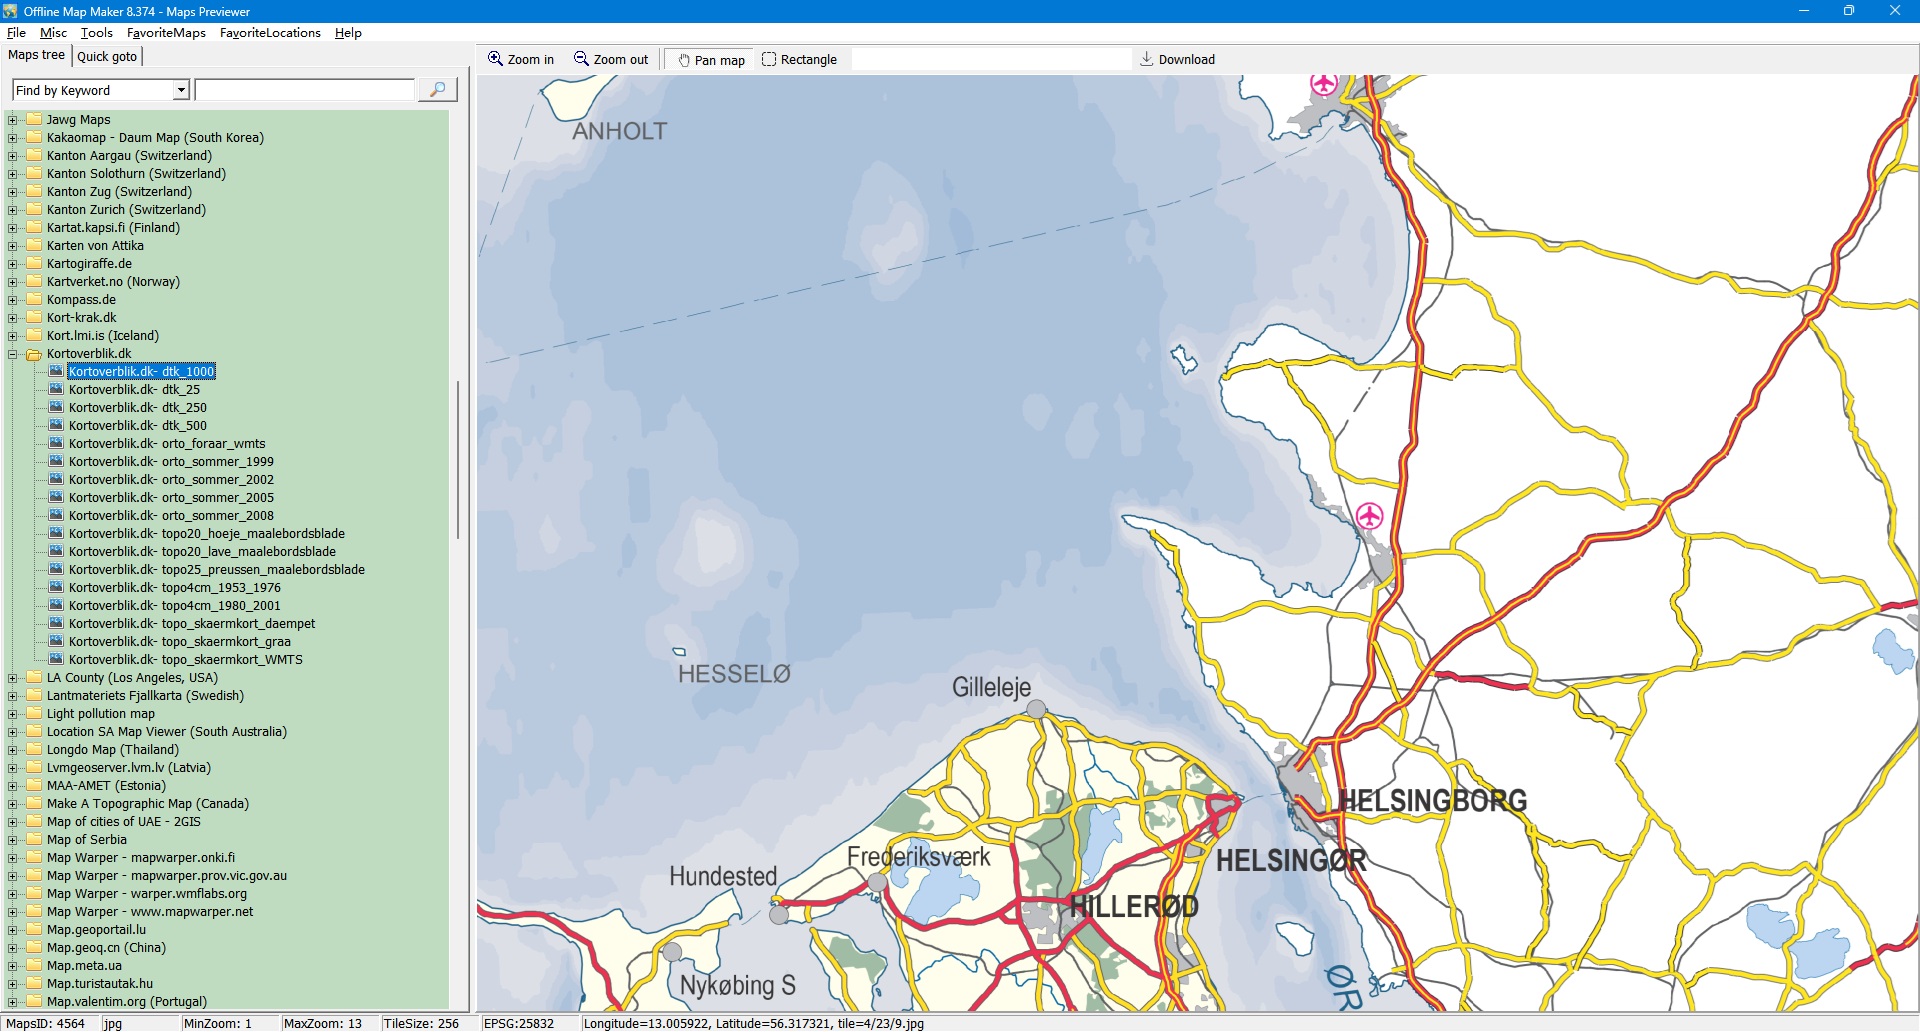Click the keyword search text field
This screenshot has height=1032, width=1920.
pyautogui.click(x=304, y=91)
